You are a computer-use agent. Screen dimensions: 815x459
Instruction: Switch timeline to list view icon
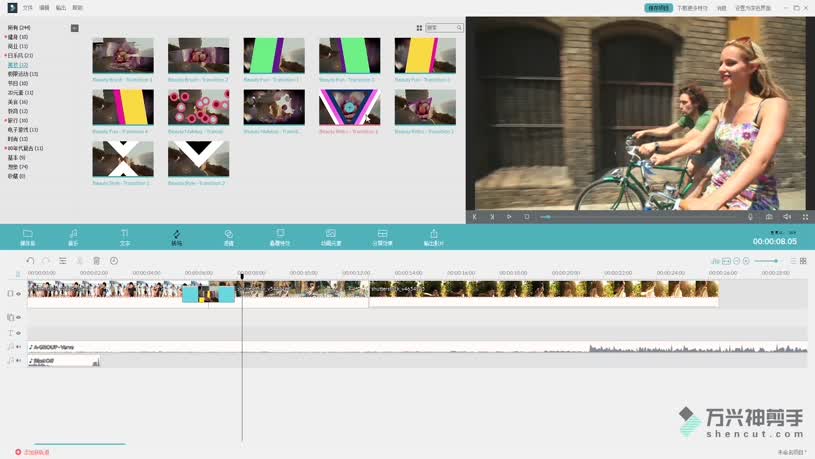click(x=793, y=261)
